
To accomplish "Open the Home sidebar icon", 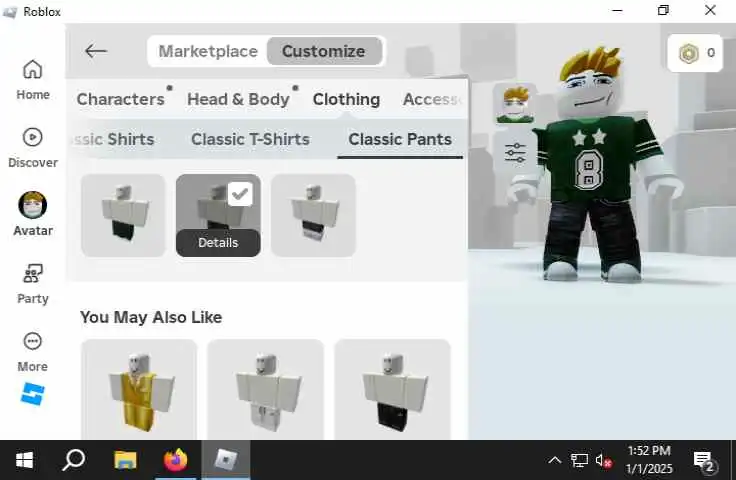I will pyautogui.click(x=32, y=79).
